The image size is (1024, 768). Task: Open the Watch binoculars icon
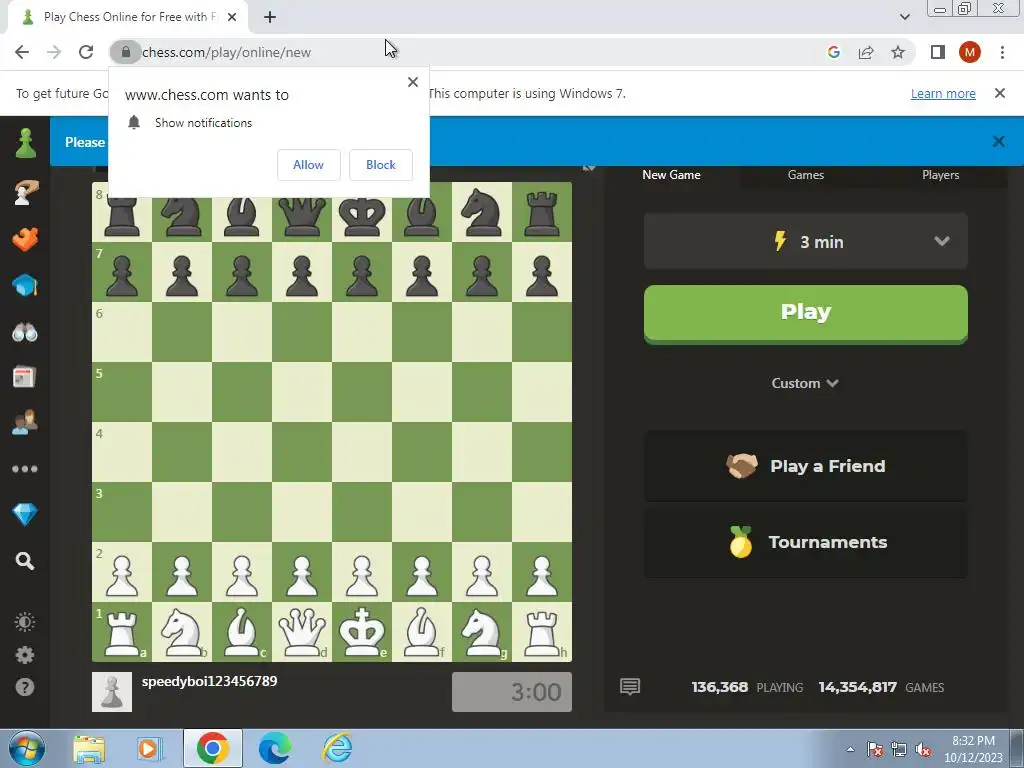click(25, 332)
